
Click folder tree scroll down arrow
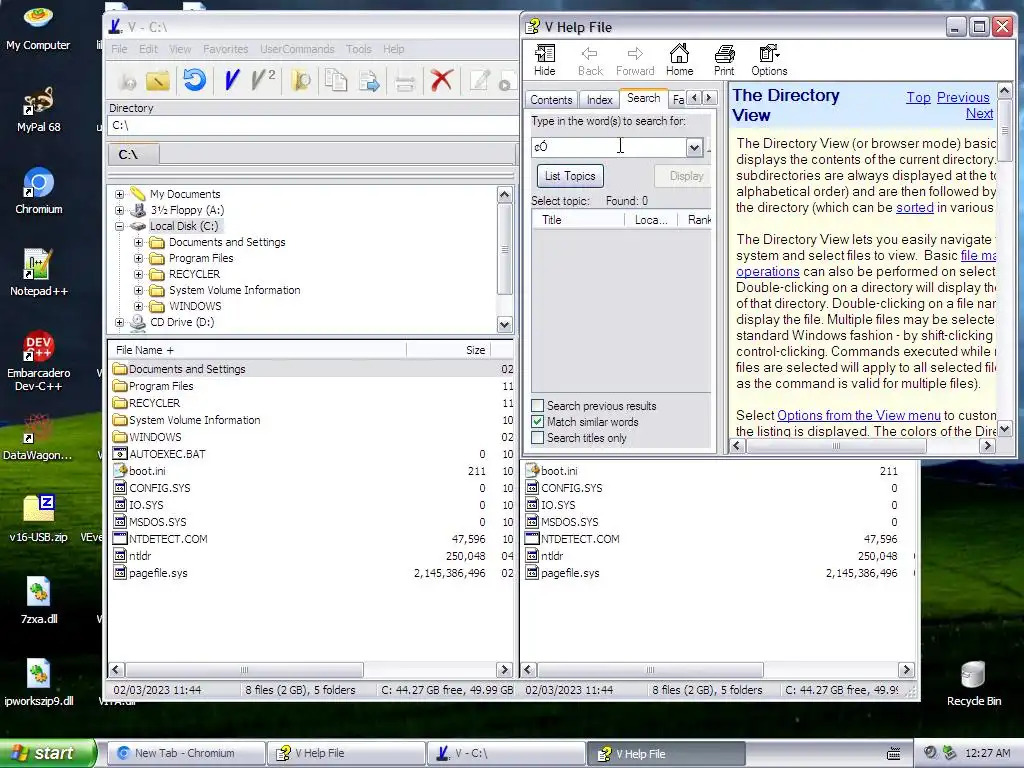coord(504,325)
